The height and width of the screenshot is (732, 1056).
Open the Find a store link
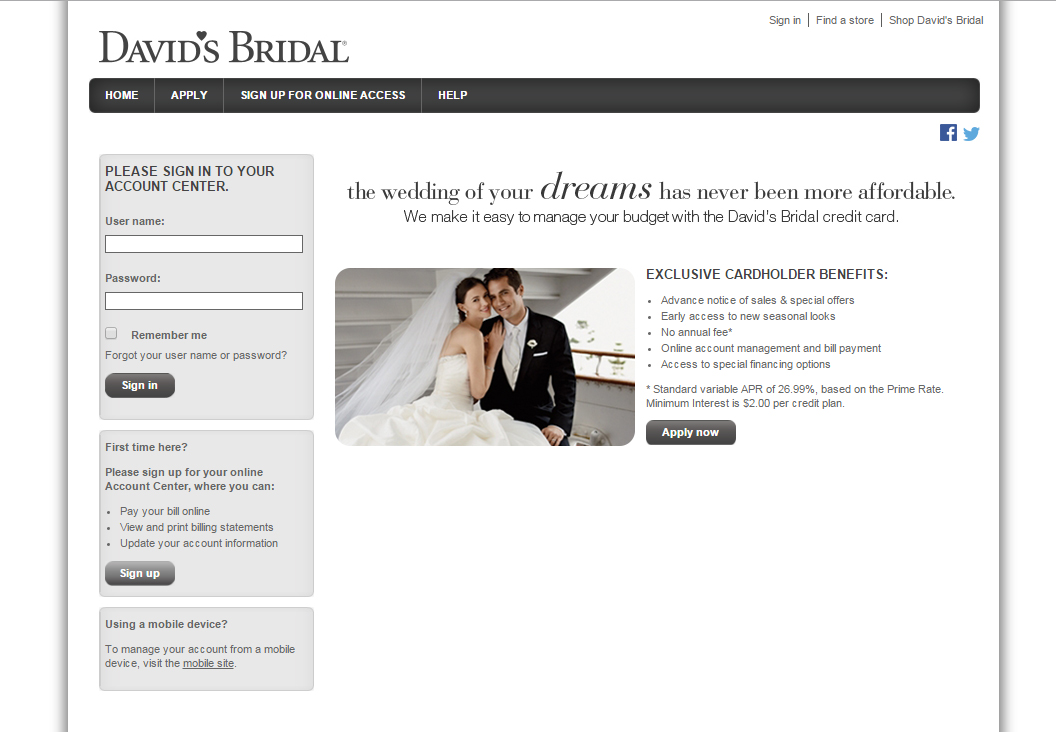(845, 20)
